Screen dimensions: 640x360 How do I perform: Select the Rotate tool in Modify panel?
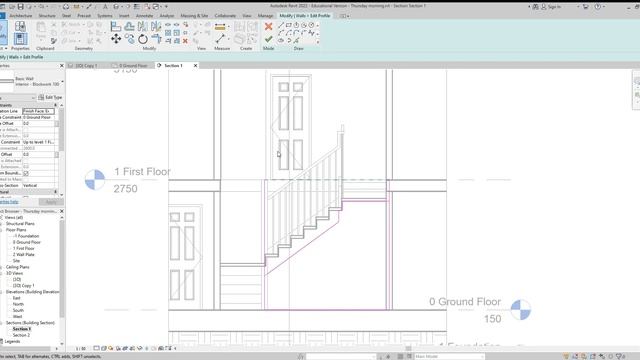click(143, 39)
